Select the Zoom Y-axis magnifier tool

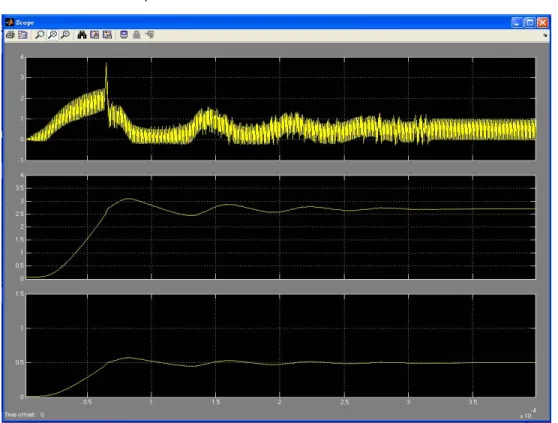(65, 35)
